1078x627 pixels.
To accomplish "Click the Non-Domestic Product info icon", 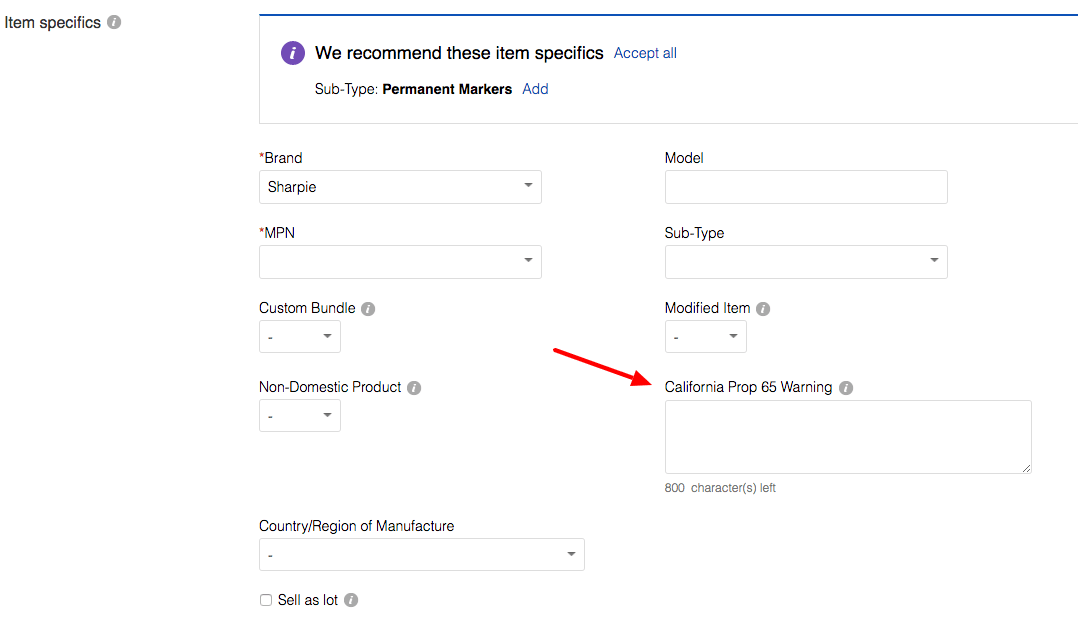I will (413, 387).
